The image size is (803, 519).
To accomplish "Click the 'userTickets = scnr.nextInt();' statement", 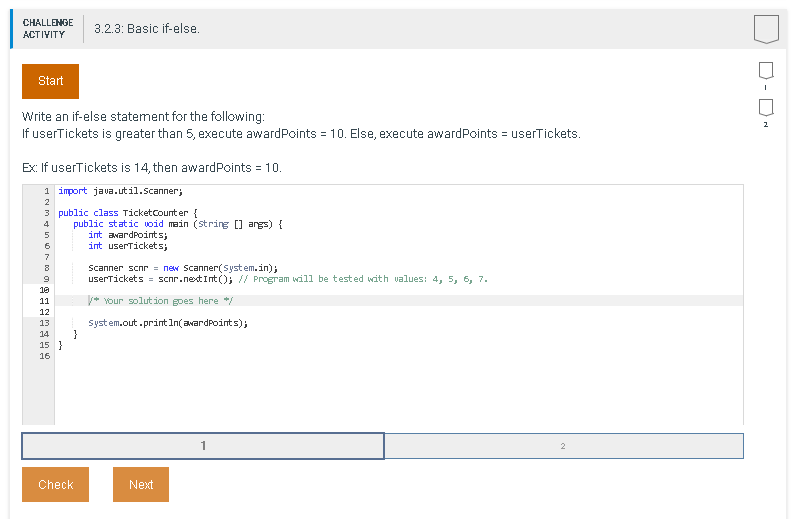I will click(x=160, y=279).
